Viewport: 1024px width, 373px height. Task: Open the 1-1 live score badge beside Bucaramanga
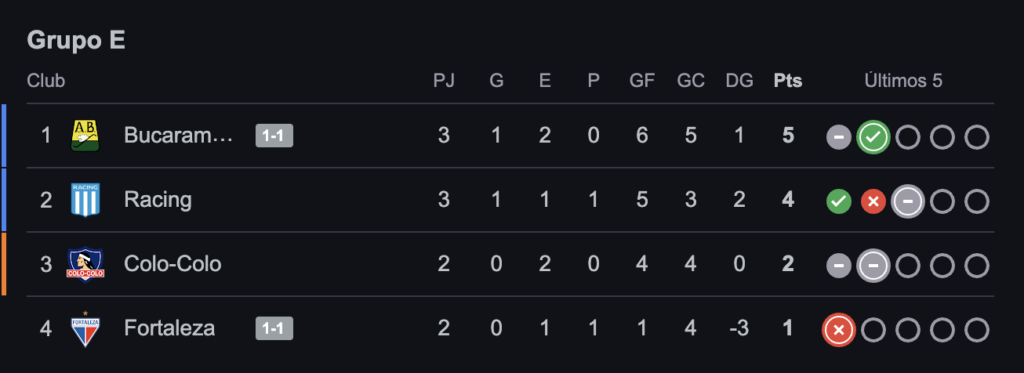[x=274, y=136]
